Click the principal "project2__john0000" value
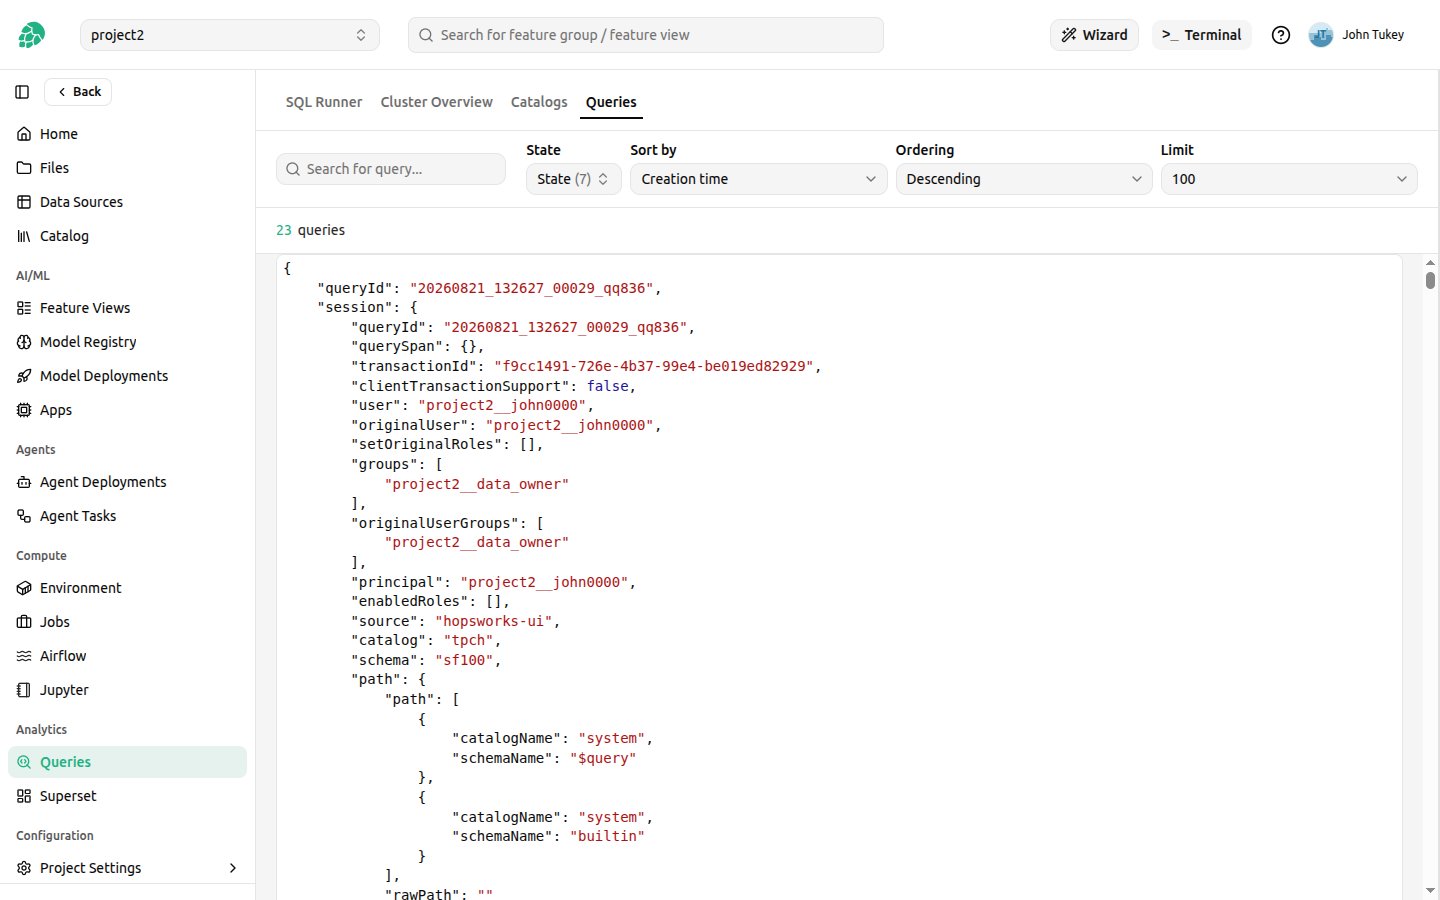This screenshot has height=900, width=1440. (544, 582)
